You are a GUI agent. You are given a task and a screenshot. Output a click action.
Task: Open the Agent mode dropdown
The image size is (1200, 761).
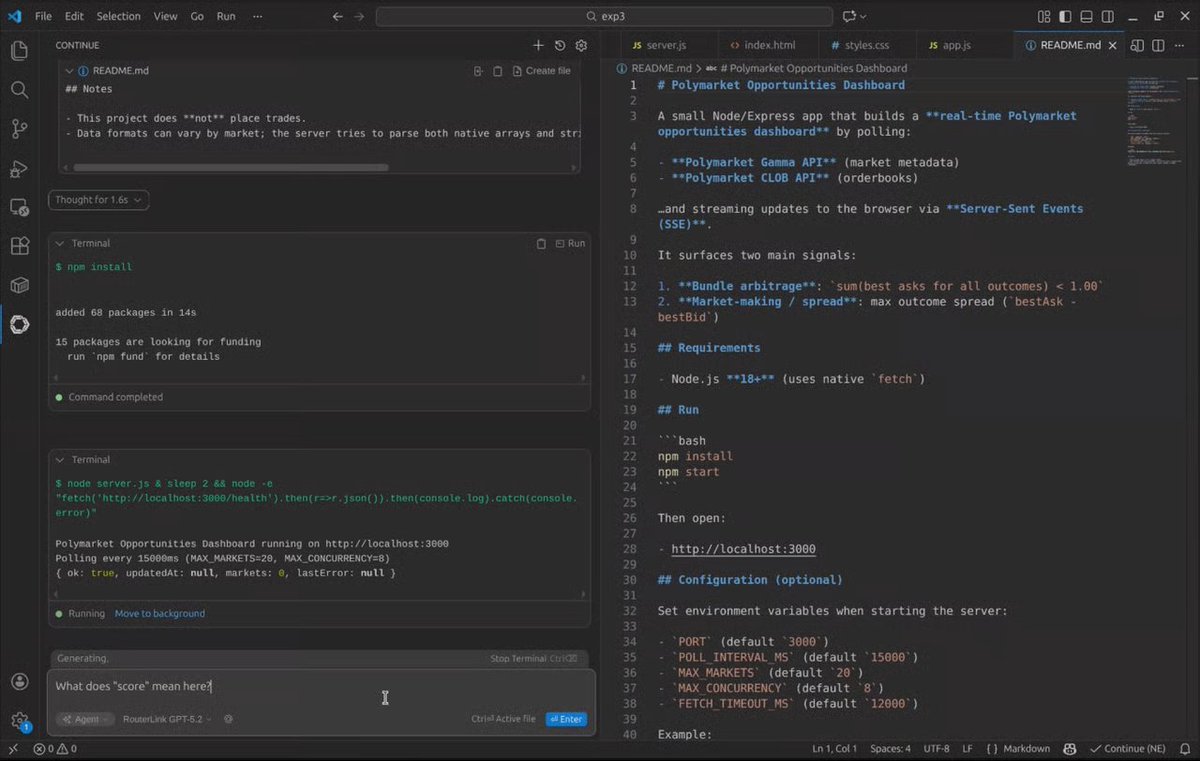85,719
